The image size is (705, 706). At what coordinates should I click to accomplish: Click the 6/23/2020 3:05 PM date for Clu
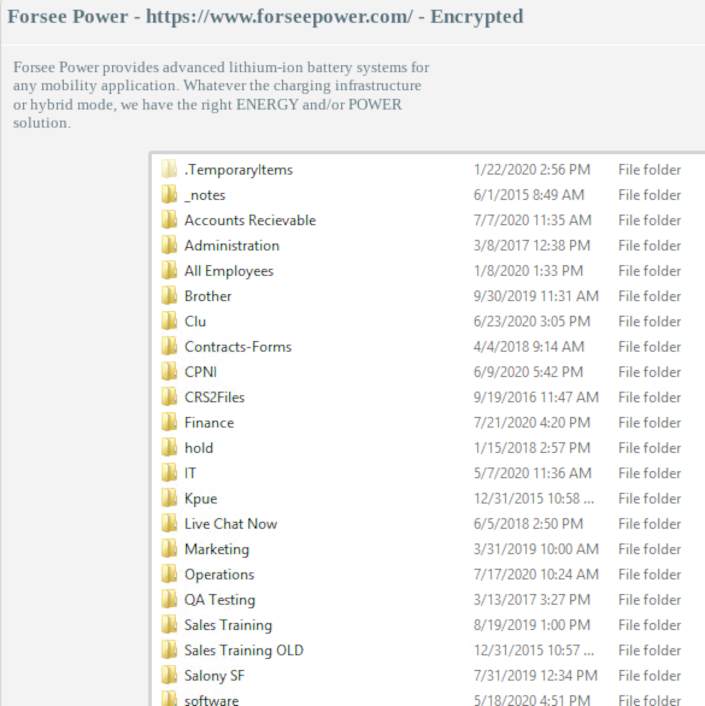[531, 322]
